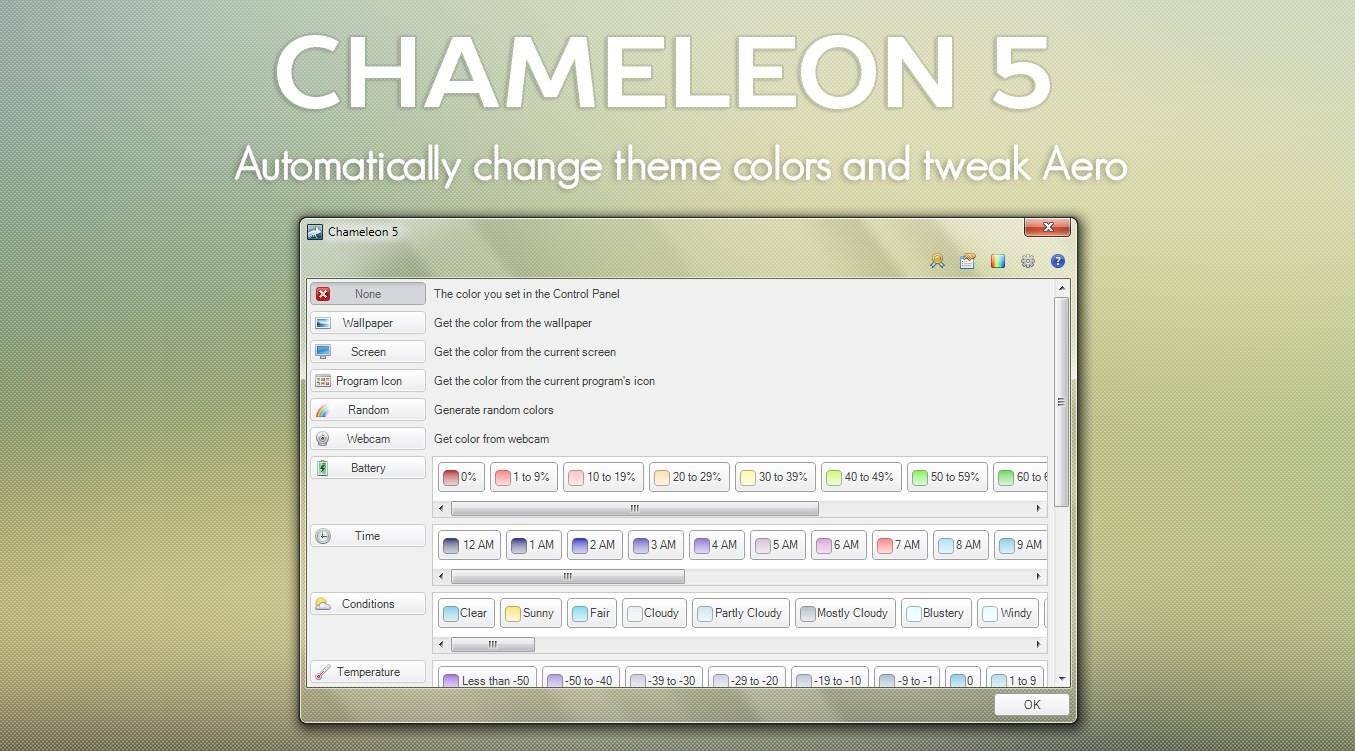The width and height of the screenshot is (1355, 751).
Task: Select the Wallpaper color mode
Action: point(368,323)
